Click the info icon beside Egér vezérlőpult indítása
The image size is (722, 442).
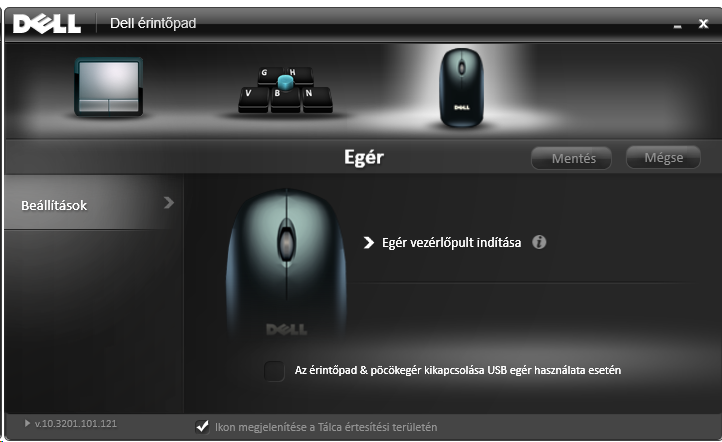(x=539, y=242)
